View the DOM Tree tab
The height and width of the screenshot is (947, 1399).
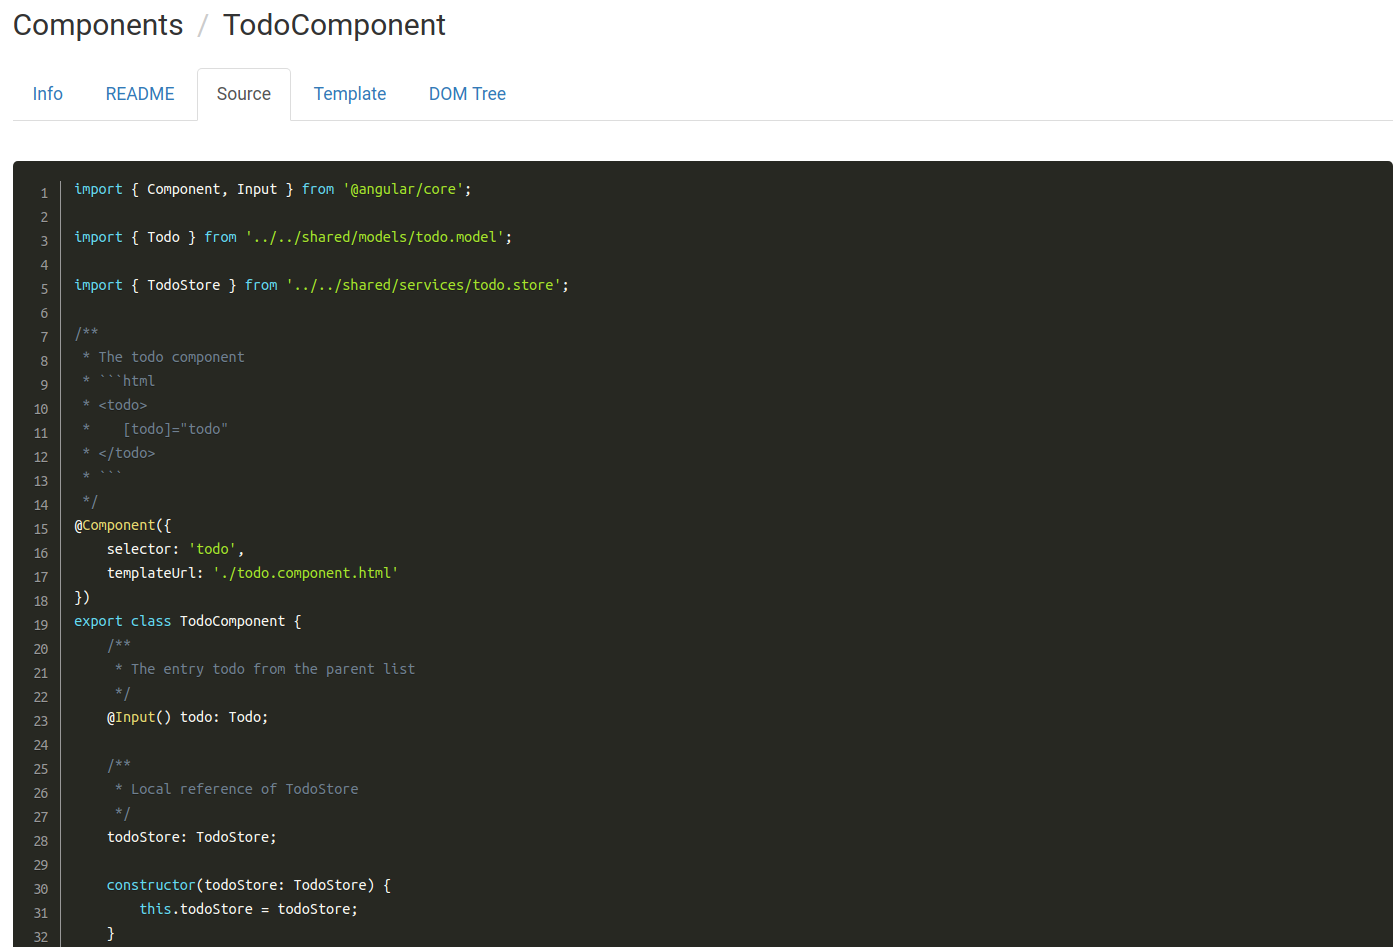[467, 94]
